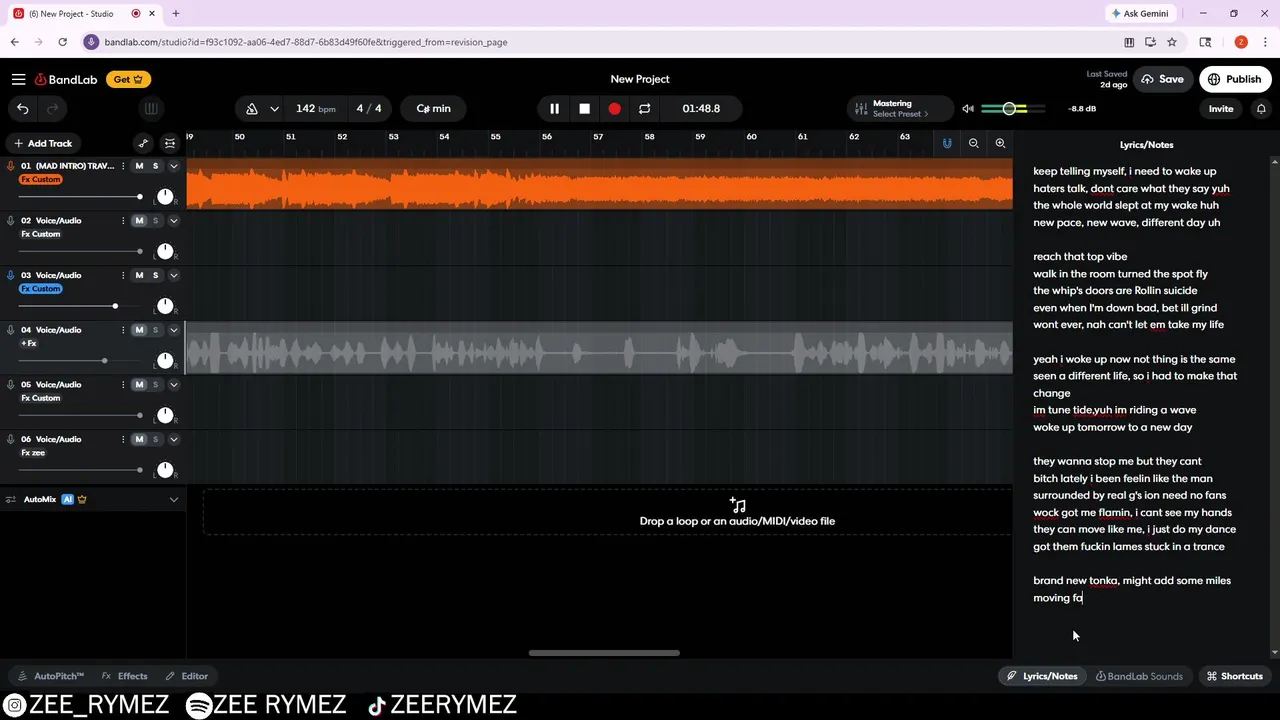This screenshot has width=1280, height=720.
Task: Solo track 01 MAD INTRO
Action: [155, 166]
